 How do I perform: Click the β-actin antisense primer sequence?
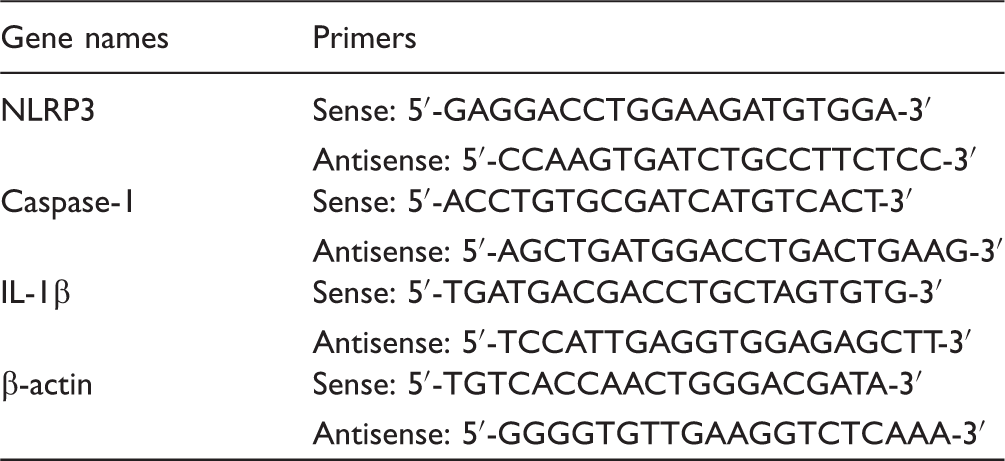[648, 435]
